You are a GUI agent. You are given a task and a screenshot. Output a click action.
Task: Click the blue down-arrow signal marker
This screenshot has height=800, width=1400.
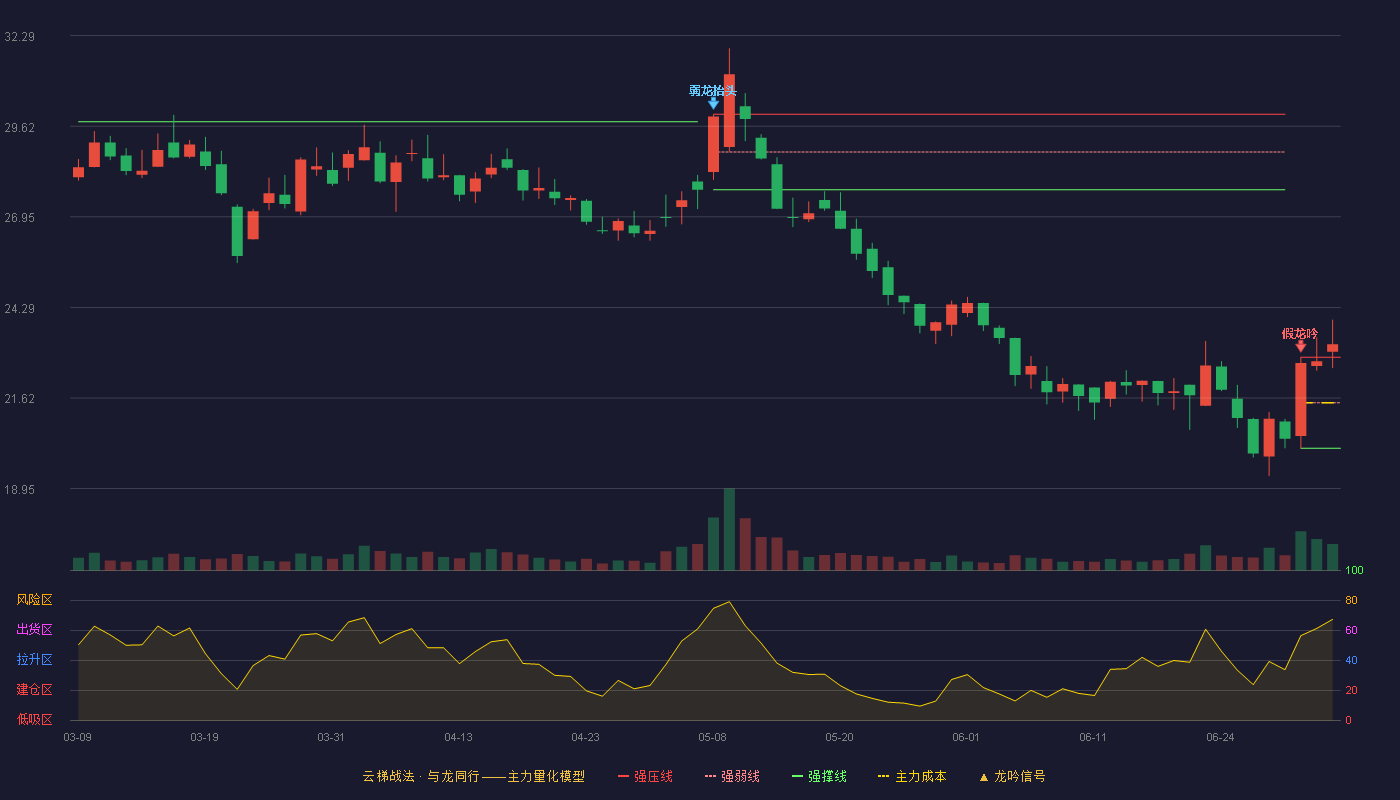713,103
